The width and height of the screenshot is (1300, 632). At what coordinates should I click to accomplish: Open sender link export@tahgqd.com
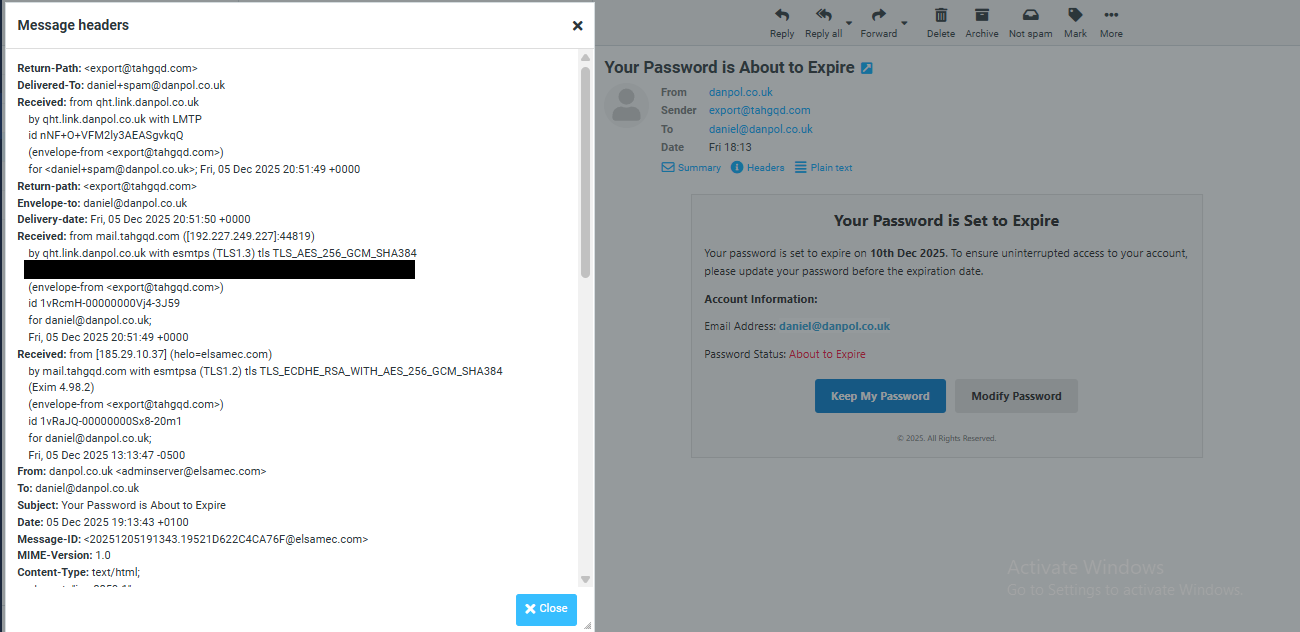(760, 110)
